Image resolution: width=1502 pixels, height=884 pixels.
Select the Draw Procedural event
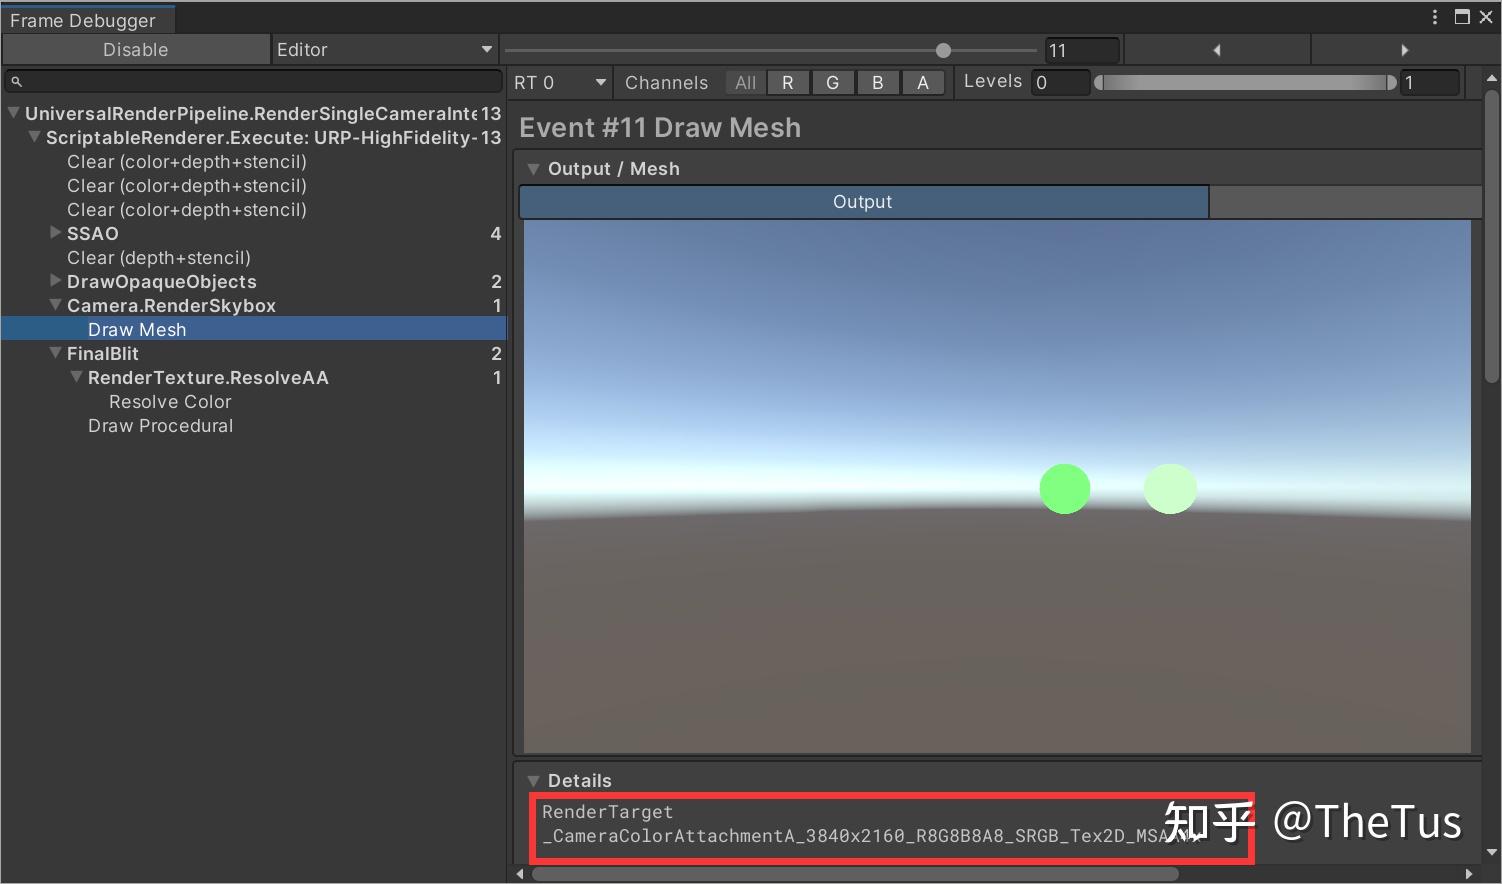point(160,425)
